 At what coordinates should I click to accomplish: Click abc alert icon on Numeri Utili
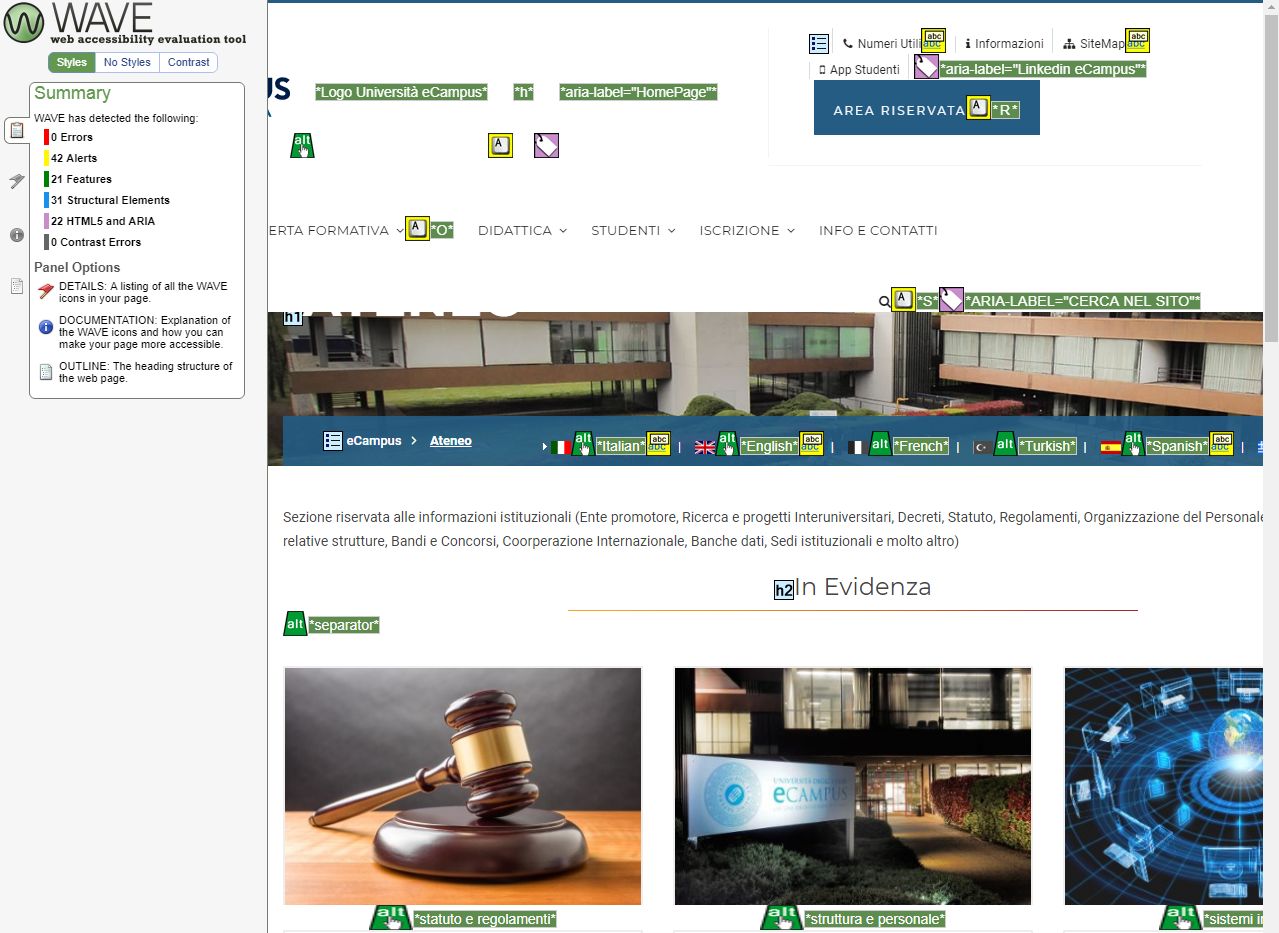click(933, 40)
